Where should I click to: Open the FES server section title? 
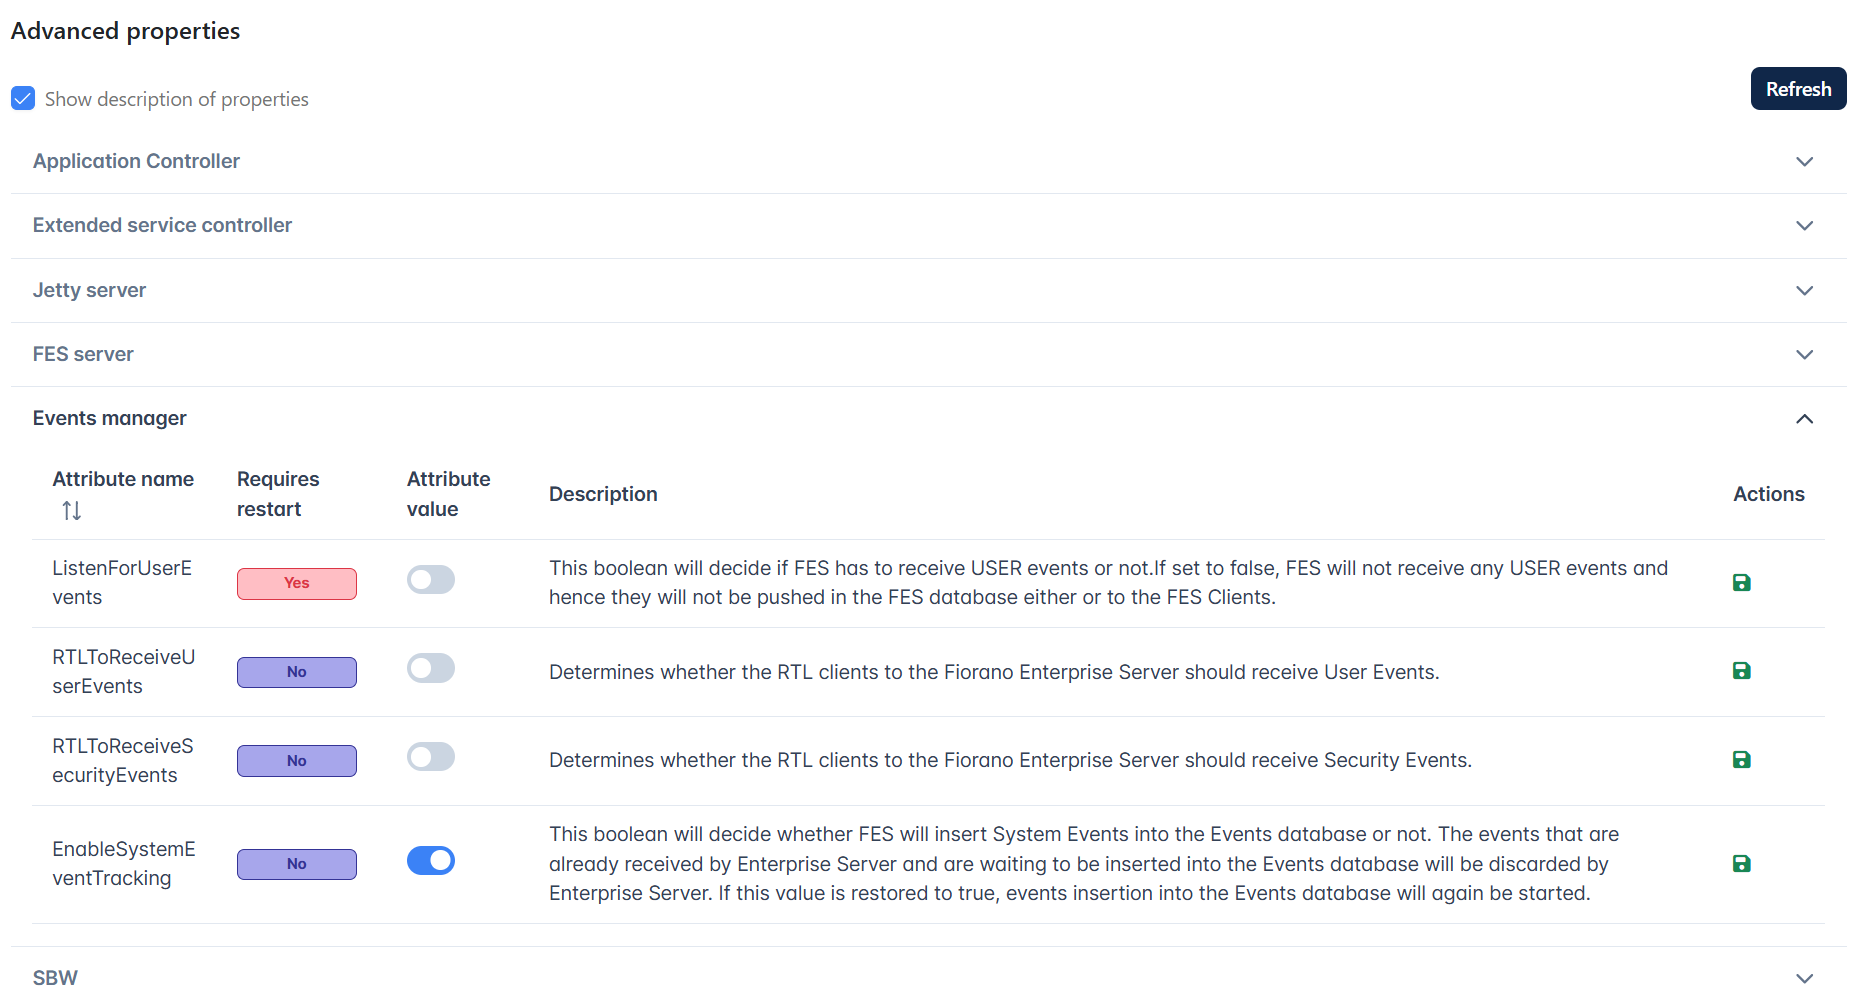coord(83,354)
